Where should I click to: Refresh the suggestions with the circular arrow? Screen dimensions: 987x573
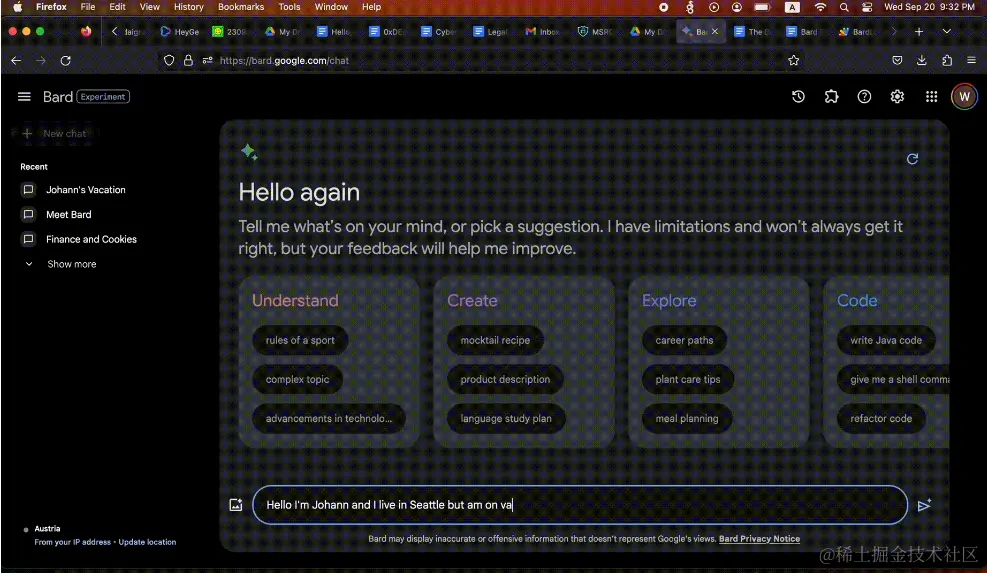click(912, 159)
